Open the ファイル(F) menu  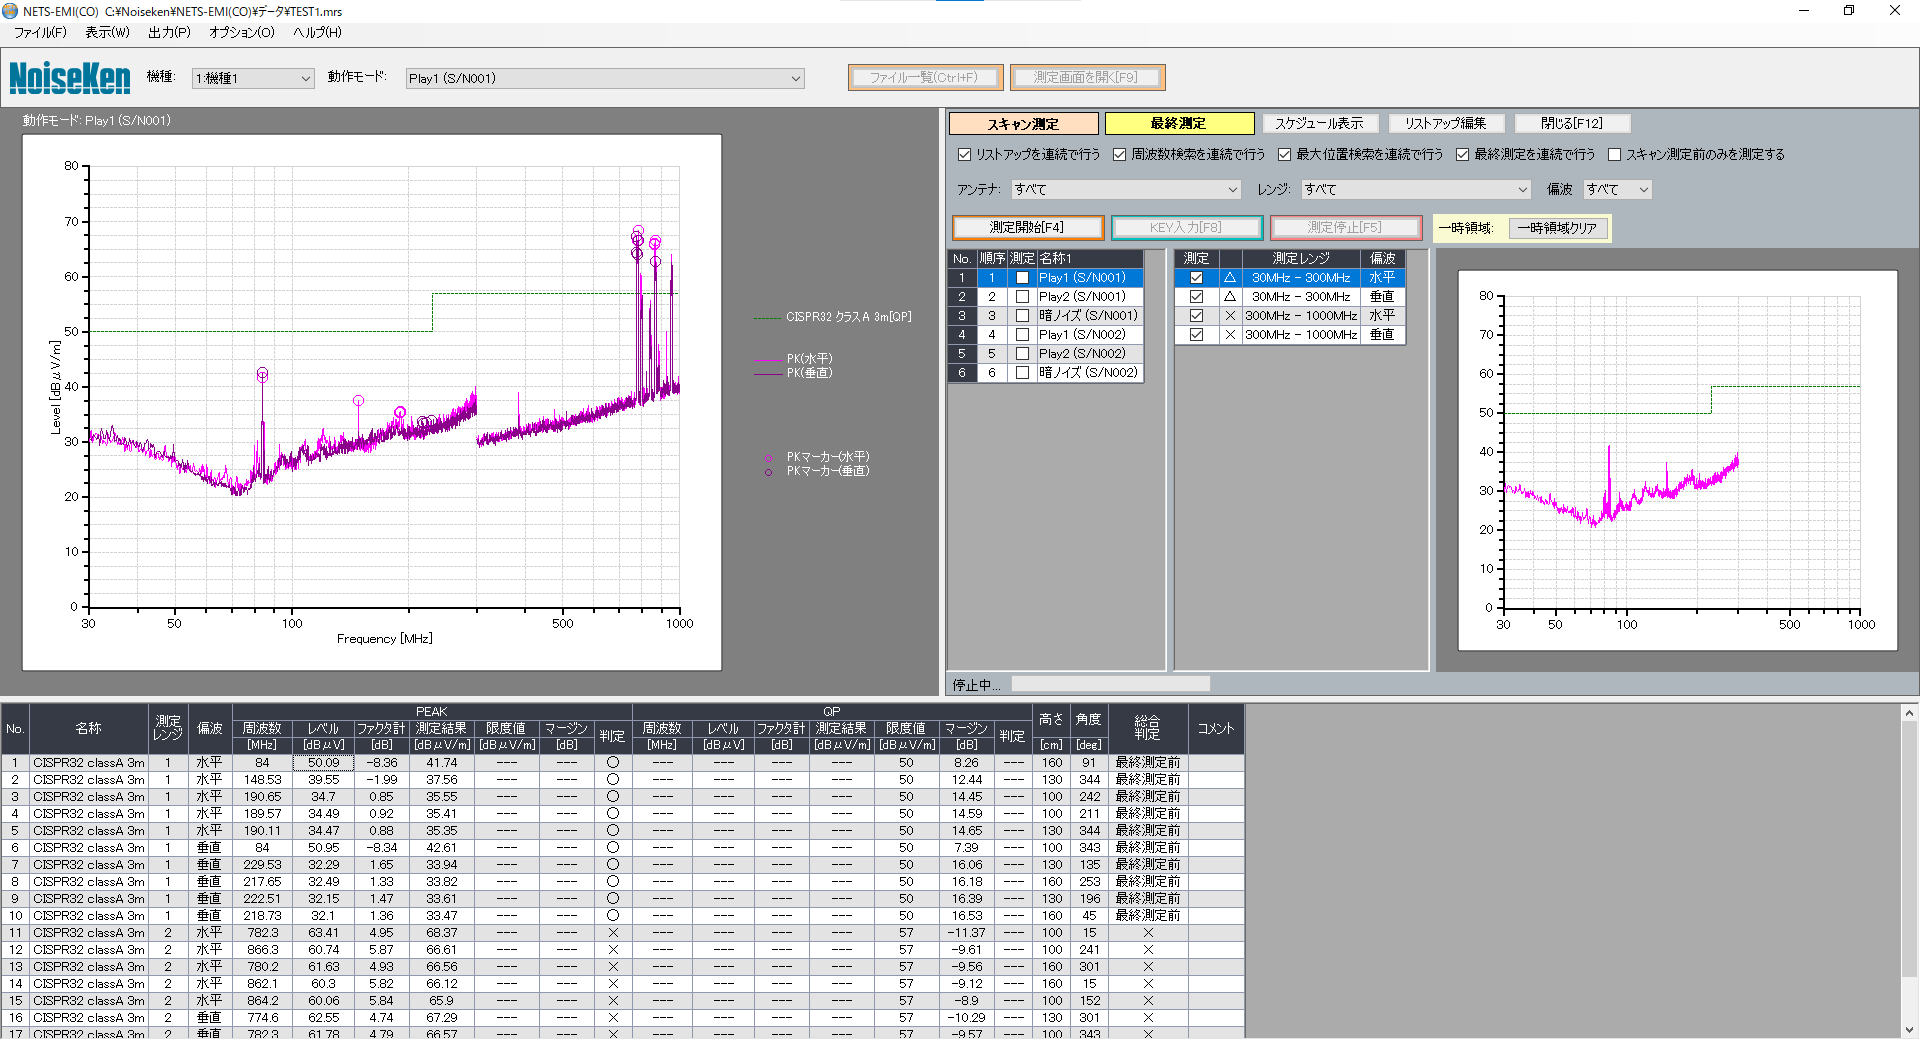[x=40, y=32]
